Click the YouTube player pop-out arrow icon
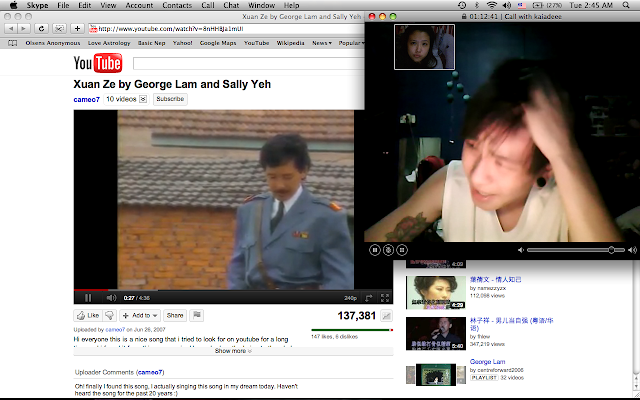Image resolution: width=640 pixels, height=400 pixels. pos(369,298)
